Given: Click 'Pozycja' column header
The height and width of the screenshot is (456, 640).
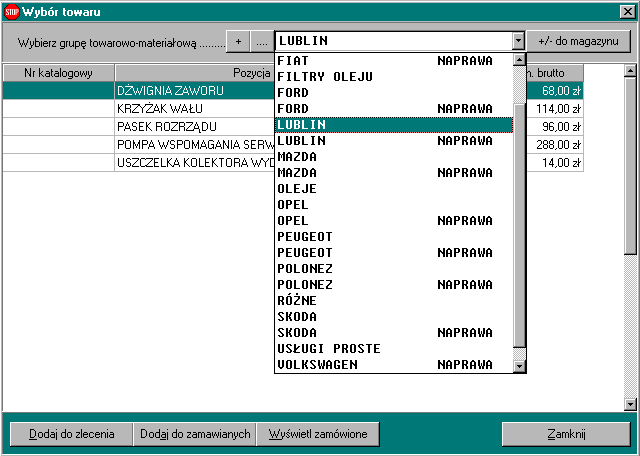Looking at the screenshot, I should point(195,73).
